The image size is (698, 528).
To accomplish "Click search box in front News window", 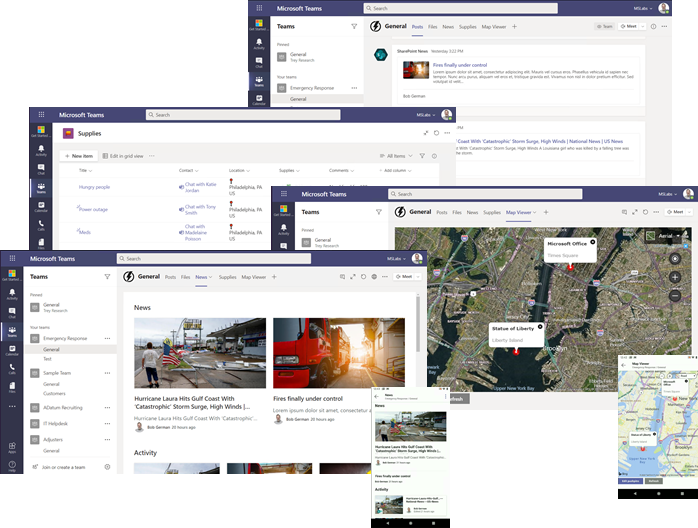I will coord(214,259).
